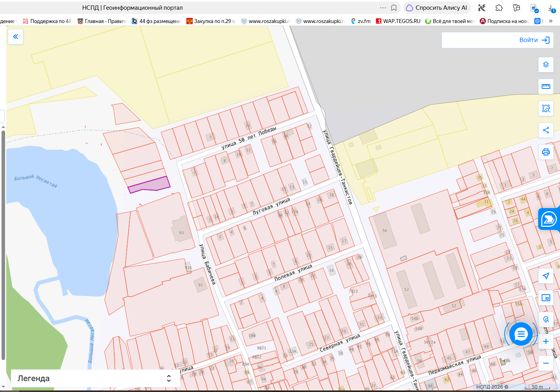Open the address bar three-dots menu
This screenshot has height=392, width=560.
382,8
